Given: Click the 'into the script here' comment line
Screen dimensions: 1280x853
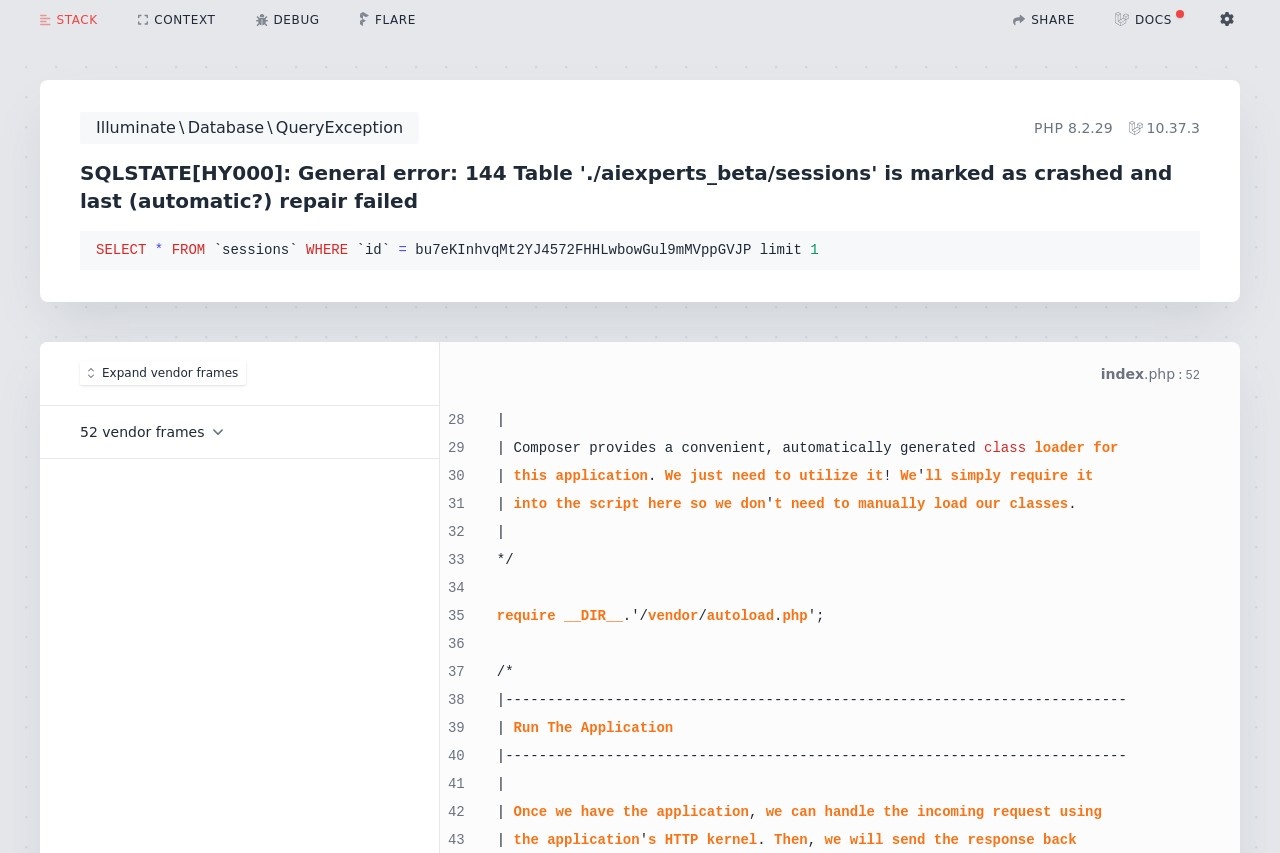Looking at the screenshot, I should click(786, 504).
